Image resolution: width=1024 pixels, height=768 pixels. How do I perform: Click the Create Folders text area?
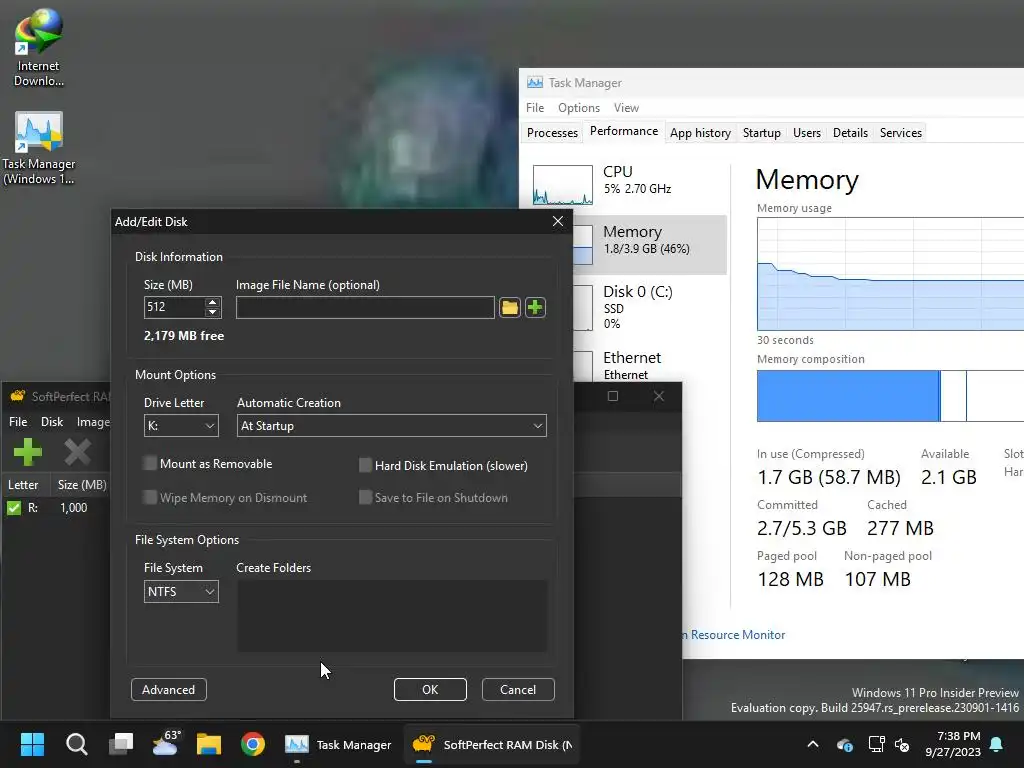[392, 616]
